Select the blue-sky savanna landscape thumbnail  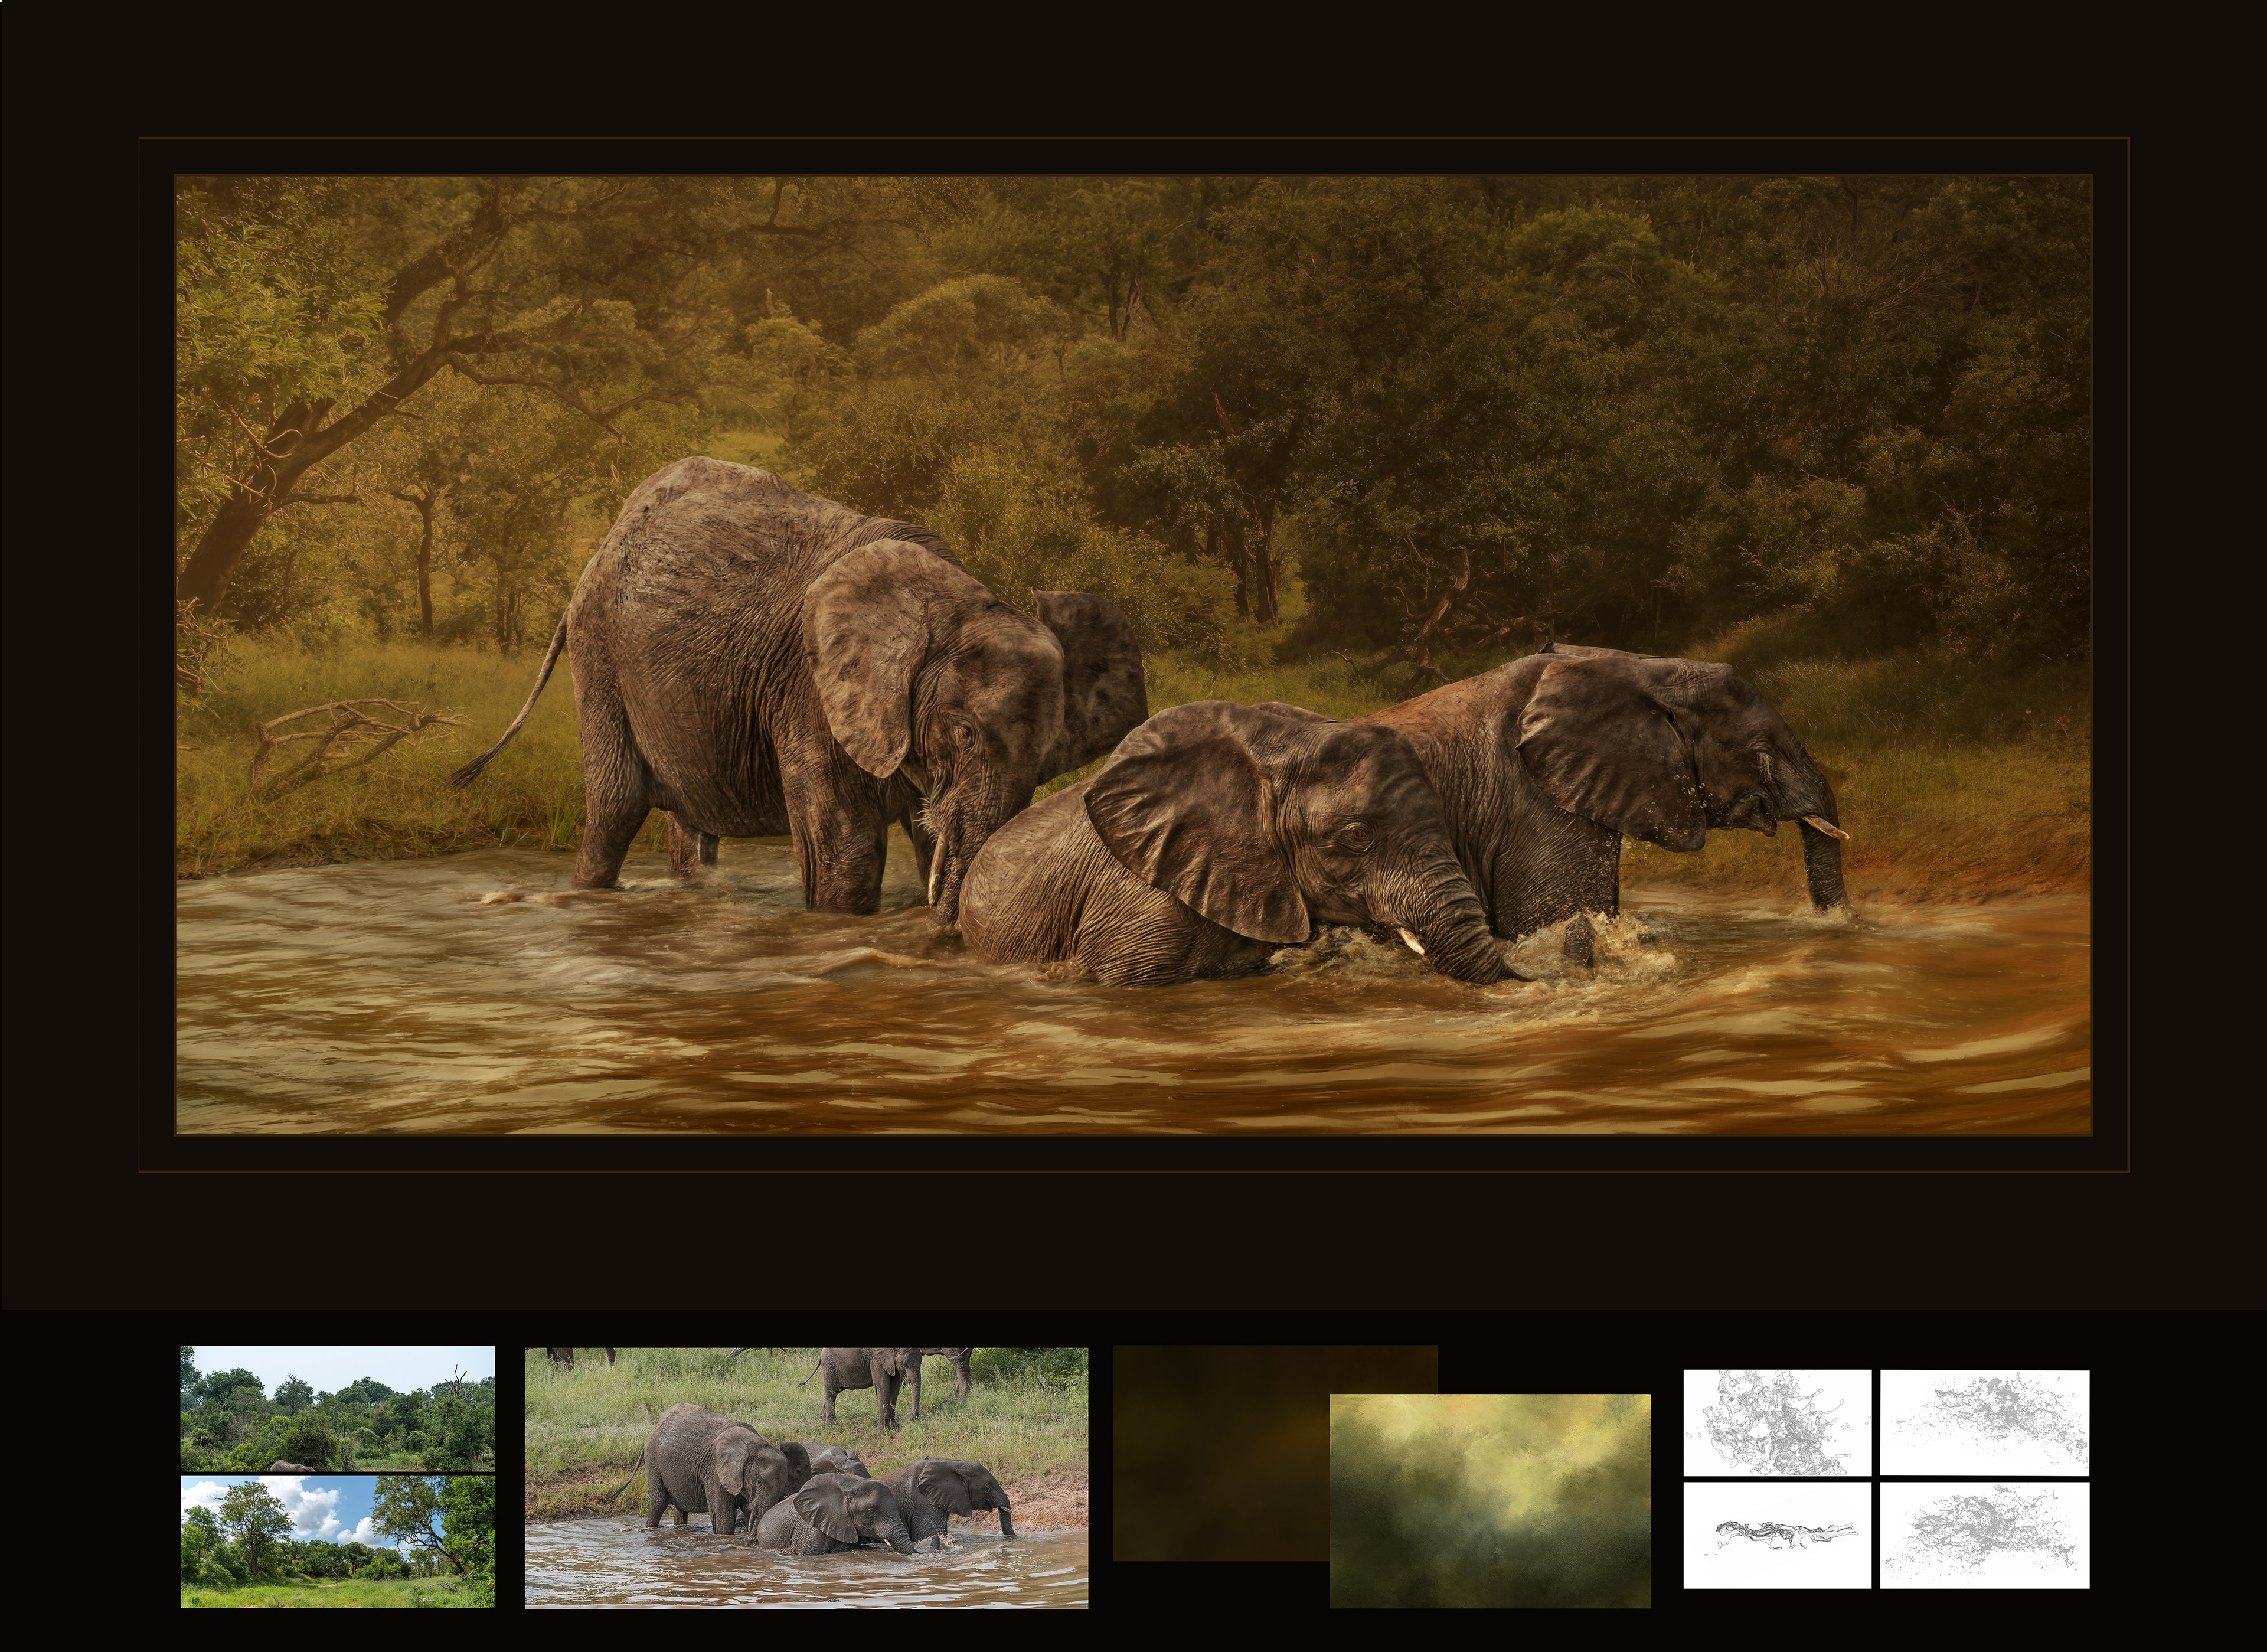click(337, 1541)
